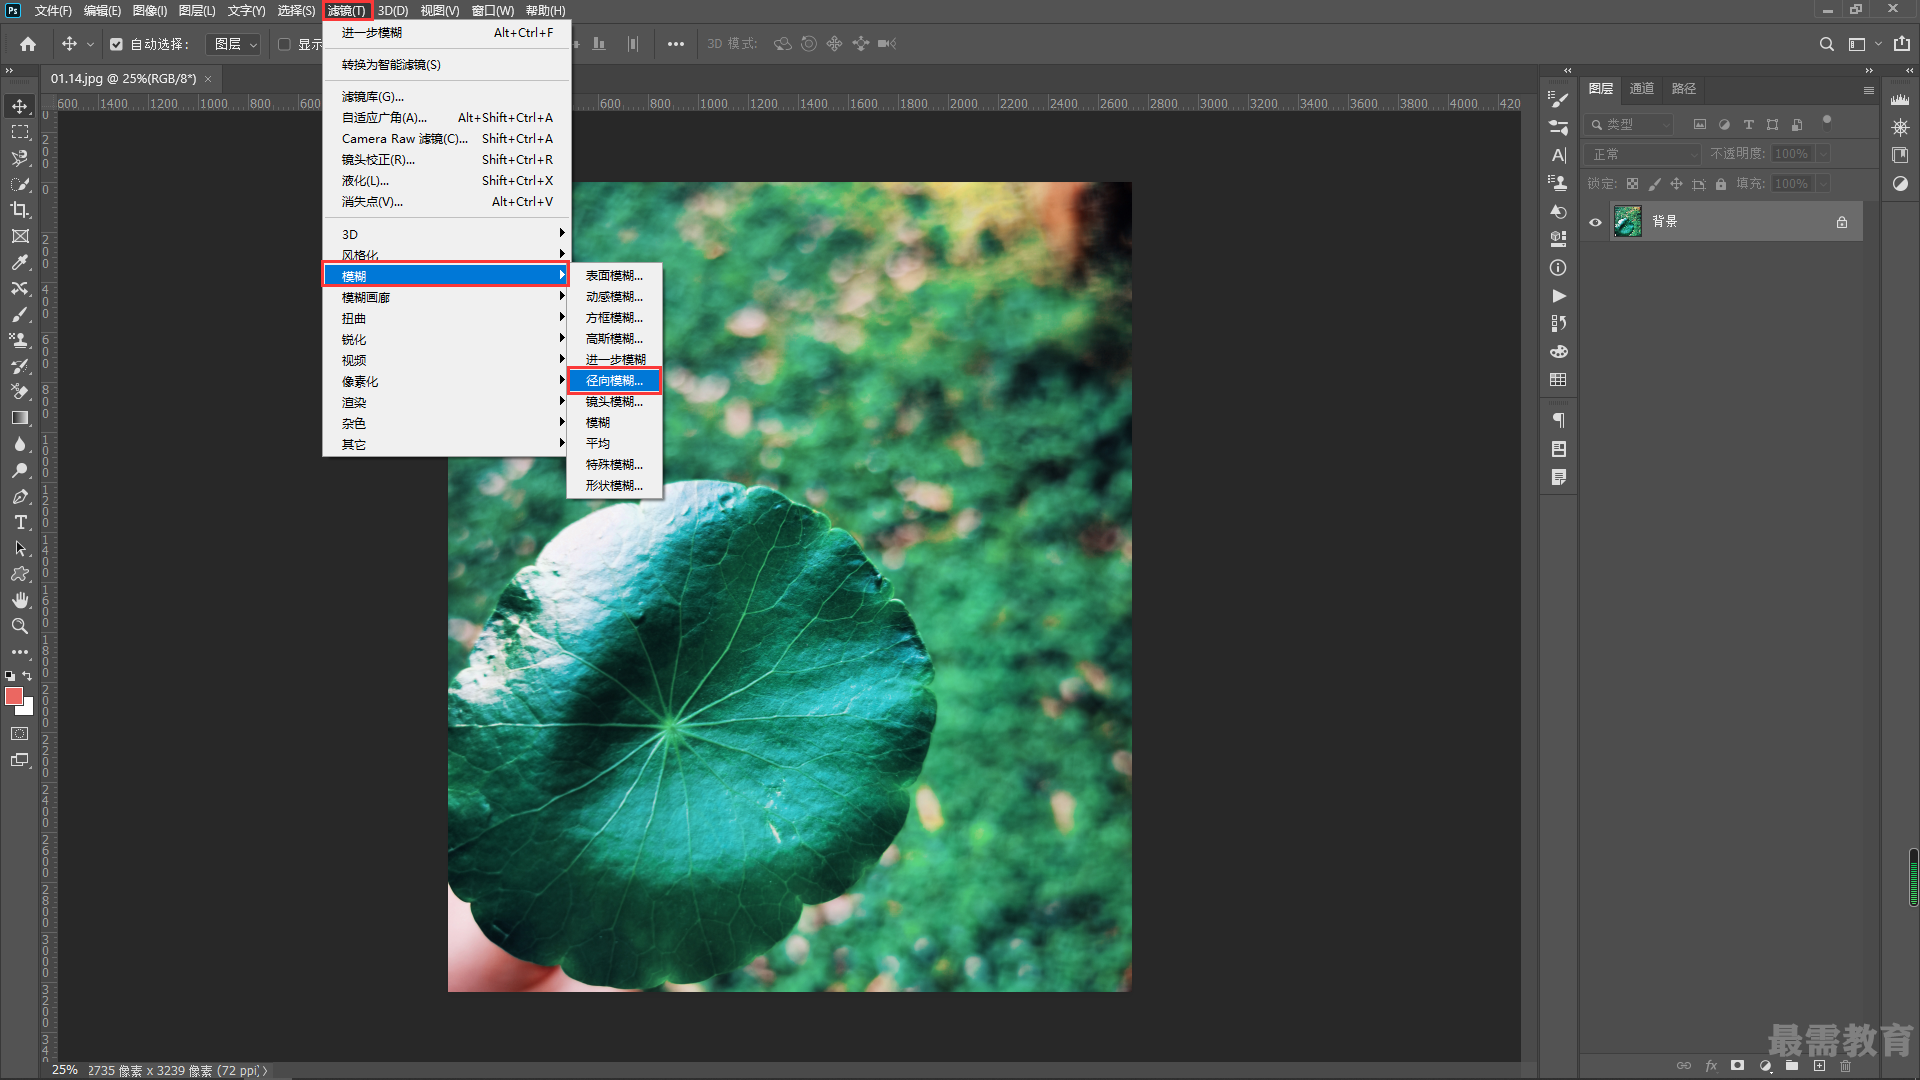
Task: Select the Brush tool
Action: [20, 314]
